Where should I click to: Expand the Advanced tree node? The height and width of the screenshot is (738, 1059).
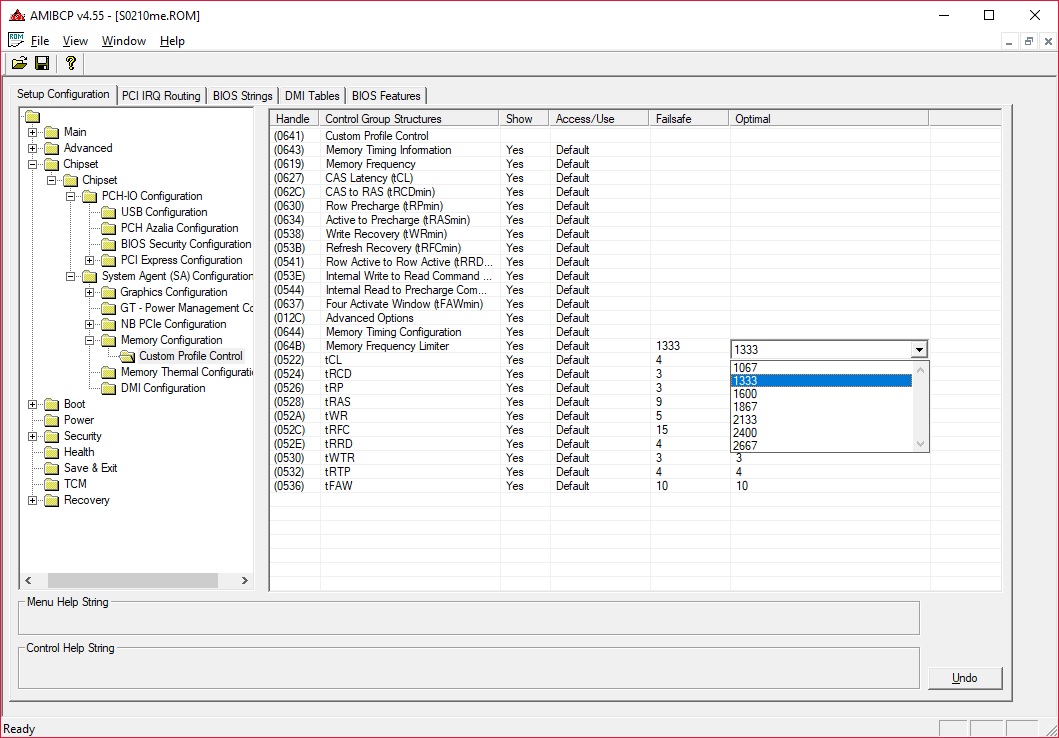point(32,149)
